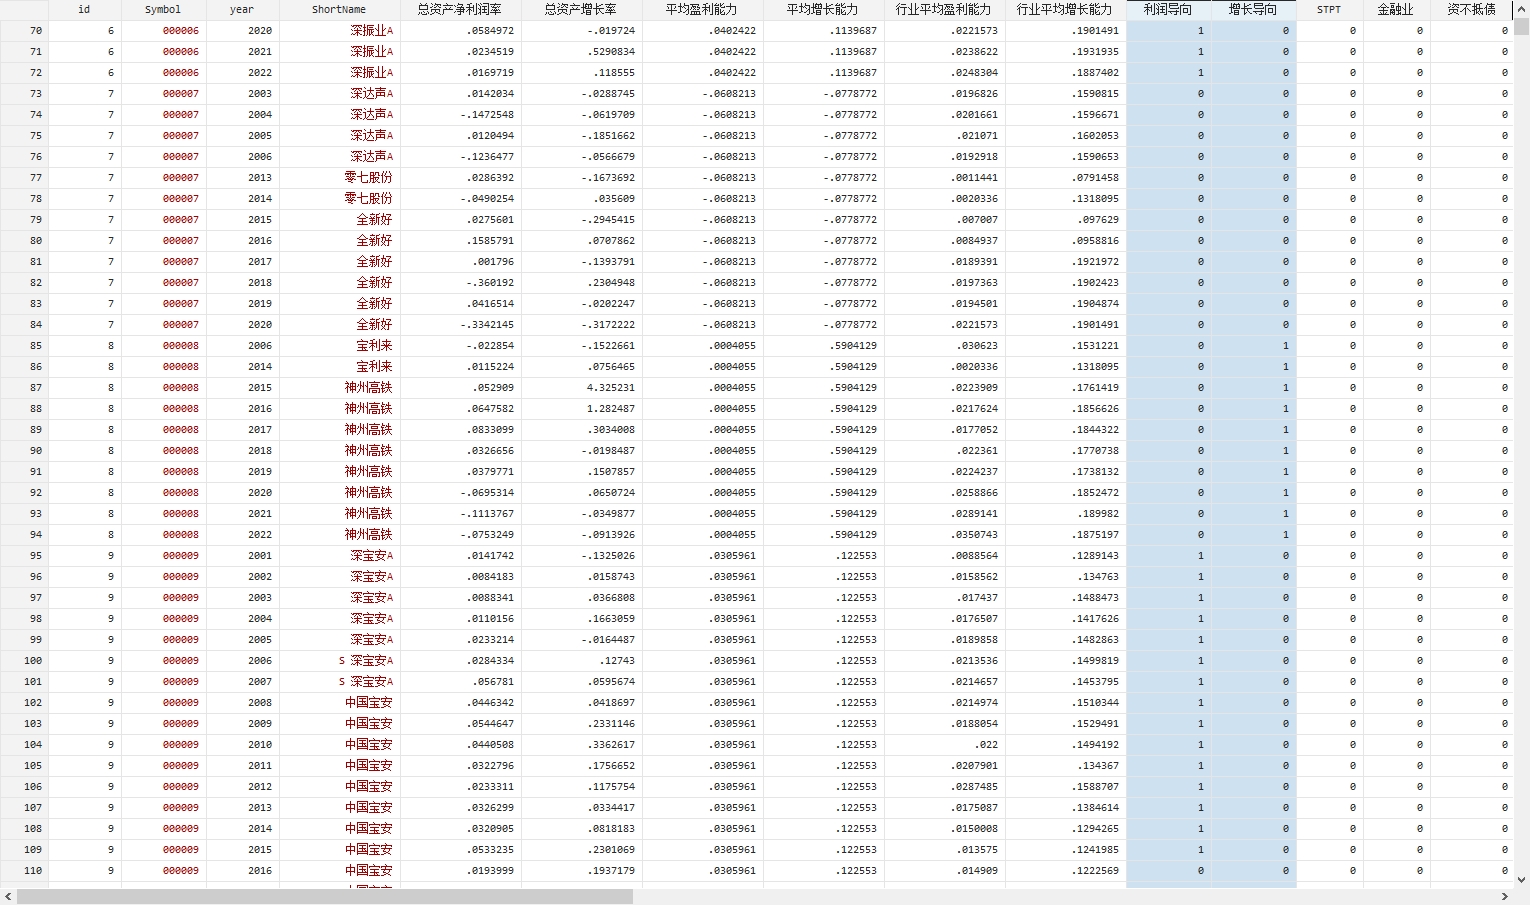
Task: Click the .5290834 growth rate cell
Action: click(581, 52)
